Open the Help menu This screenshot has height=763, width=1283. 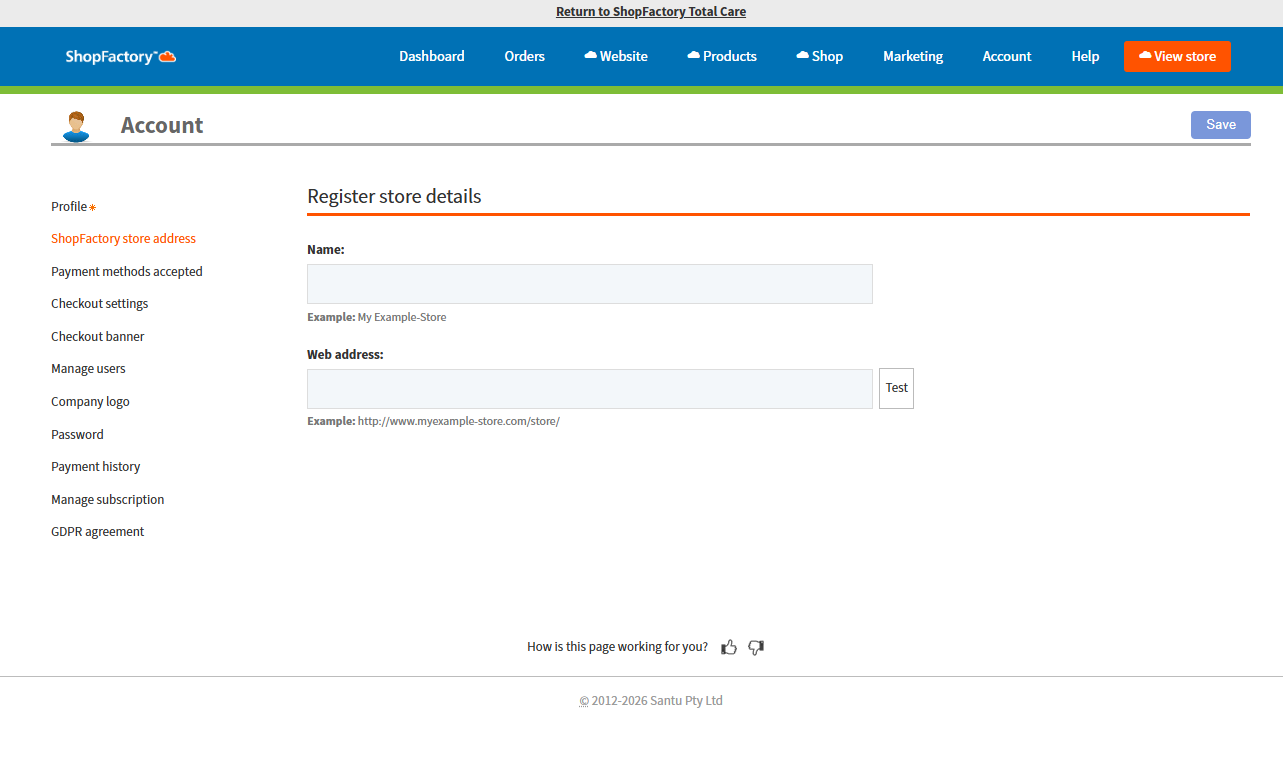pos(1085,57)
